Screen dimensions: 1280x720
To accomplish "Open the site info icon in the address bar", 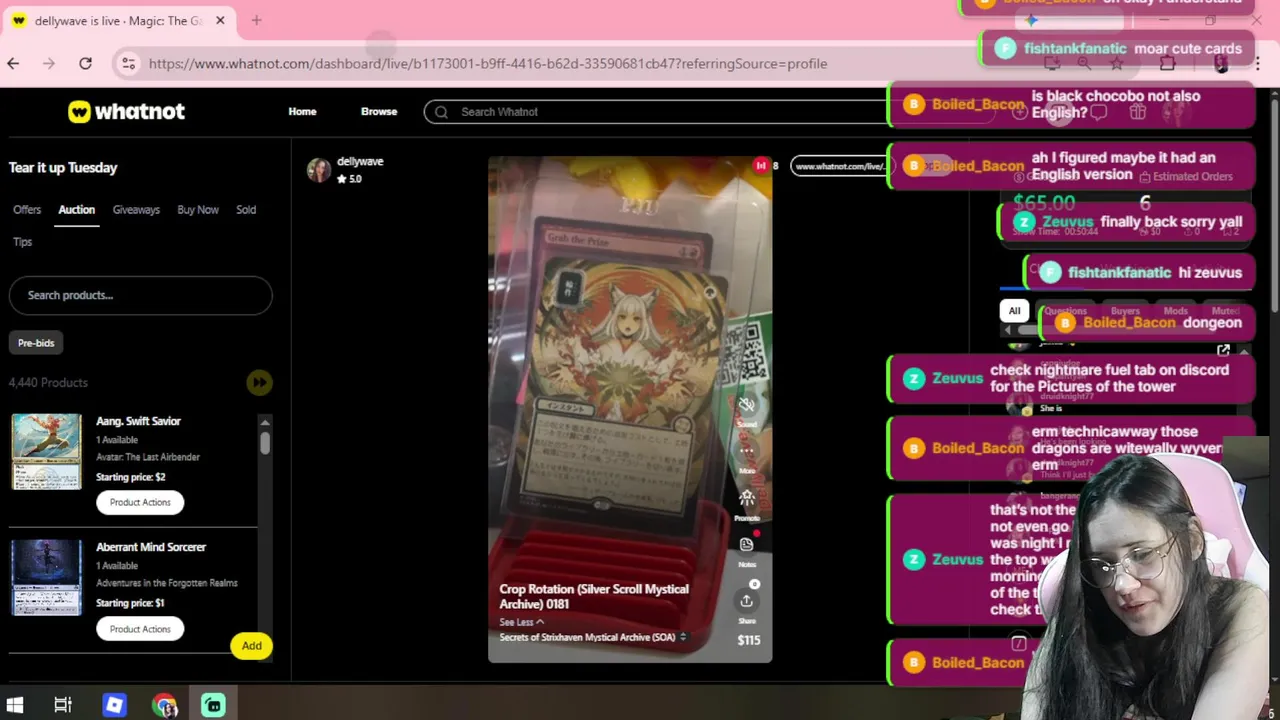I will click(128, 63).
